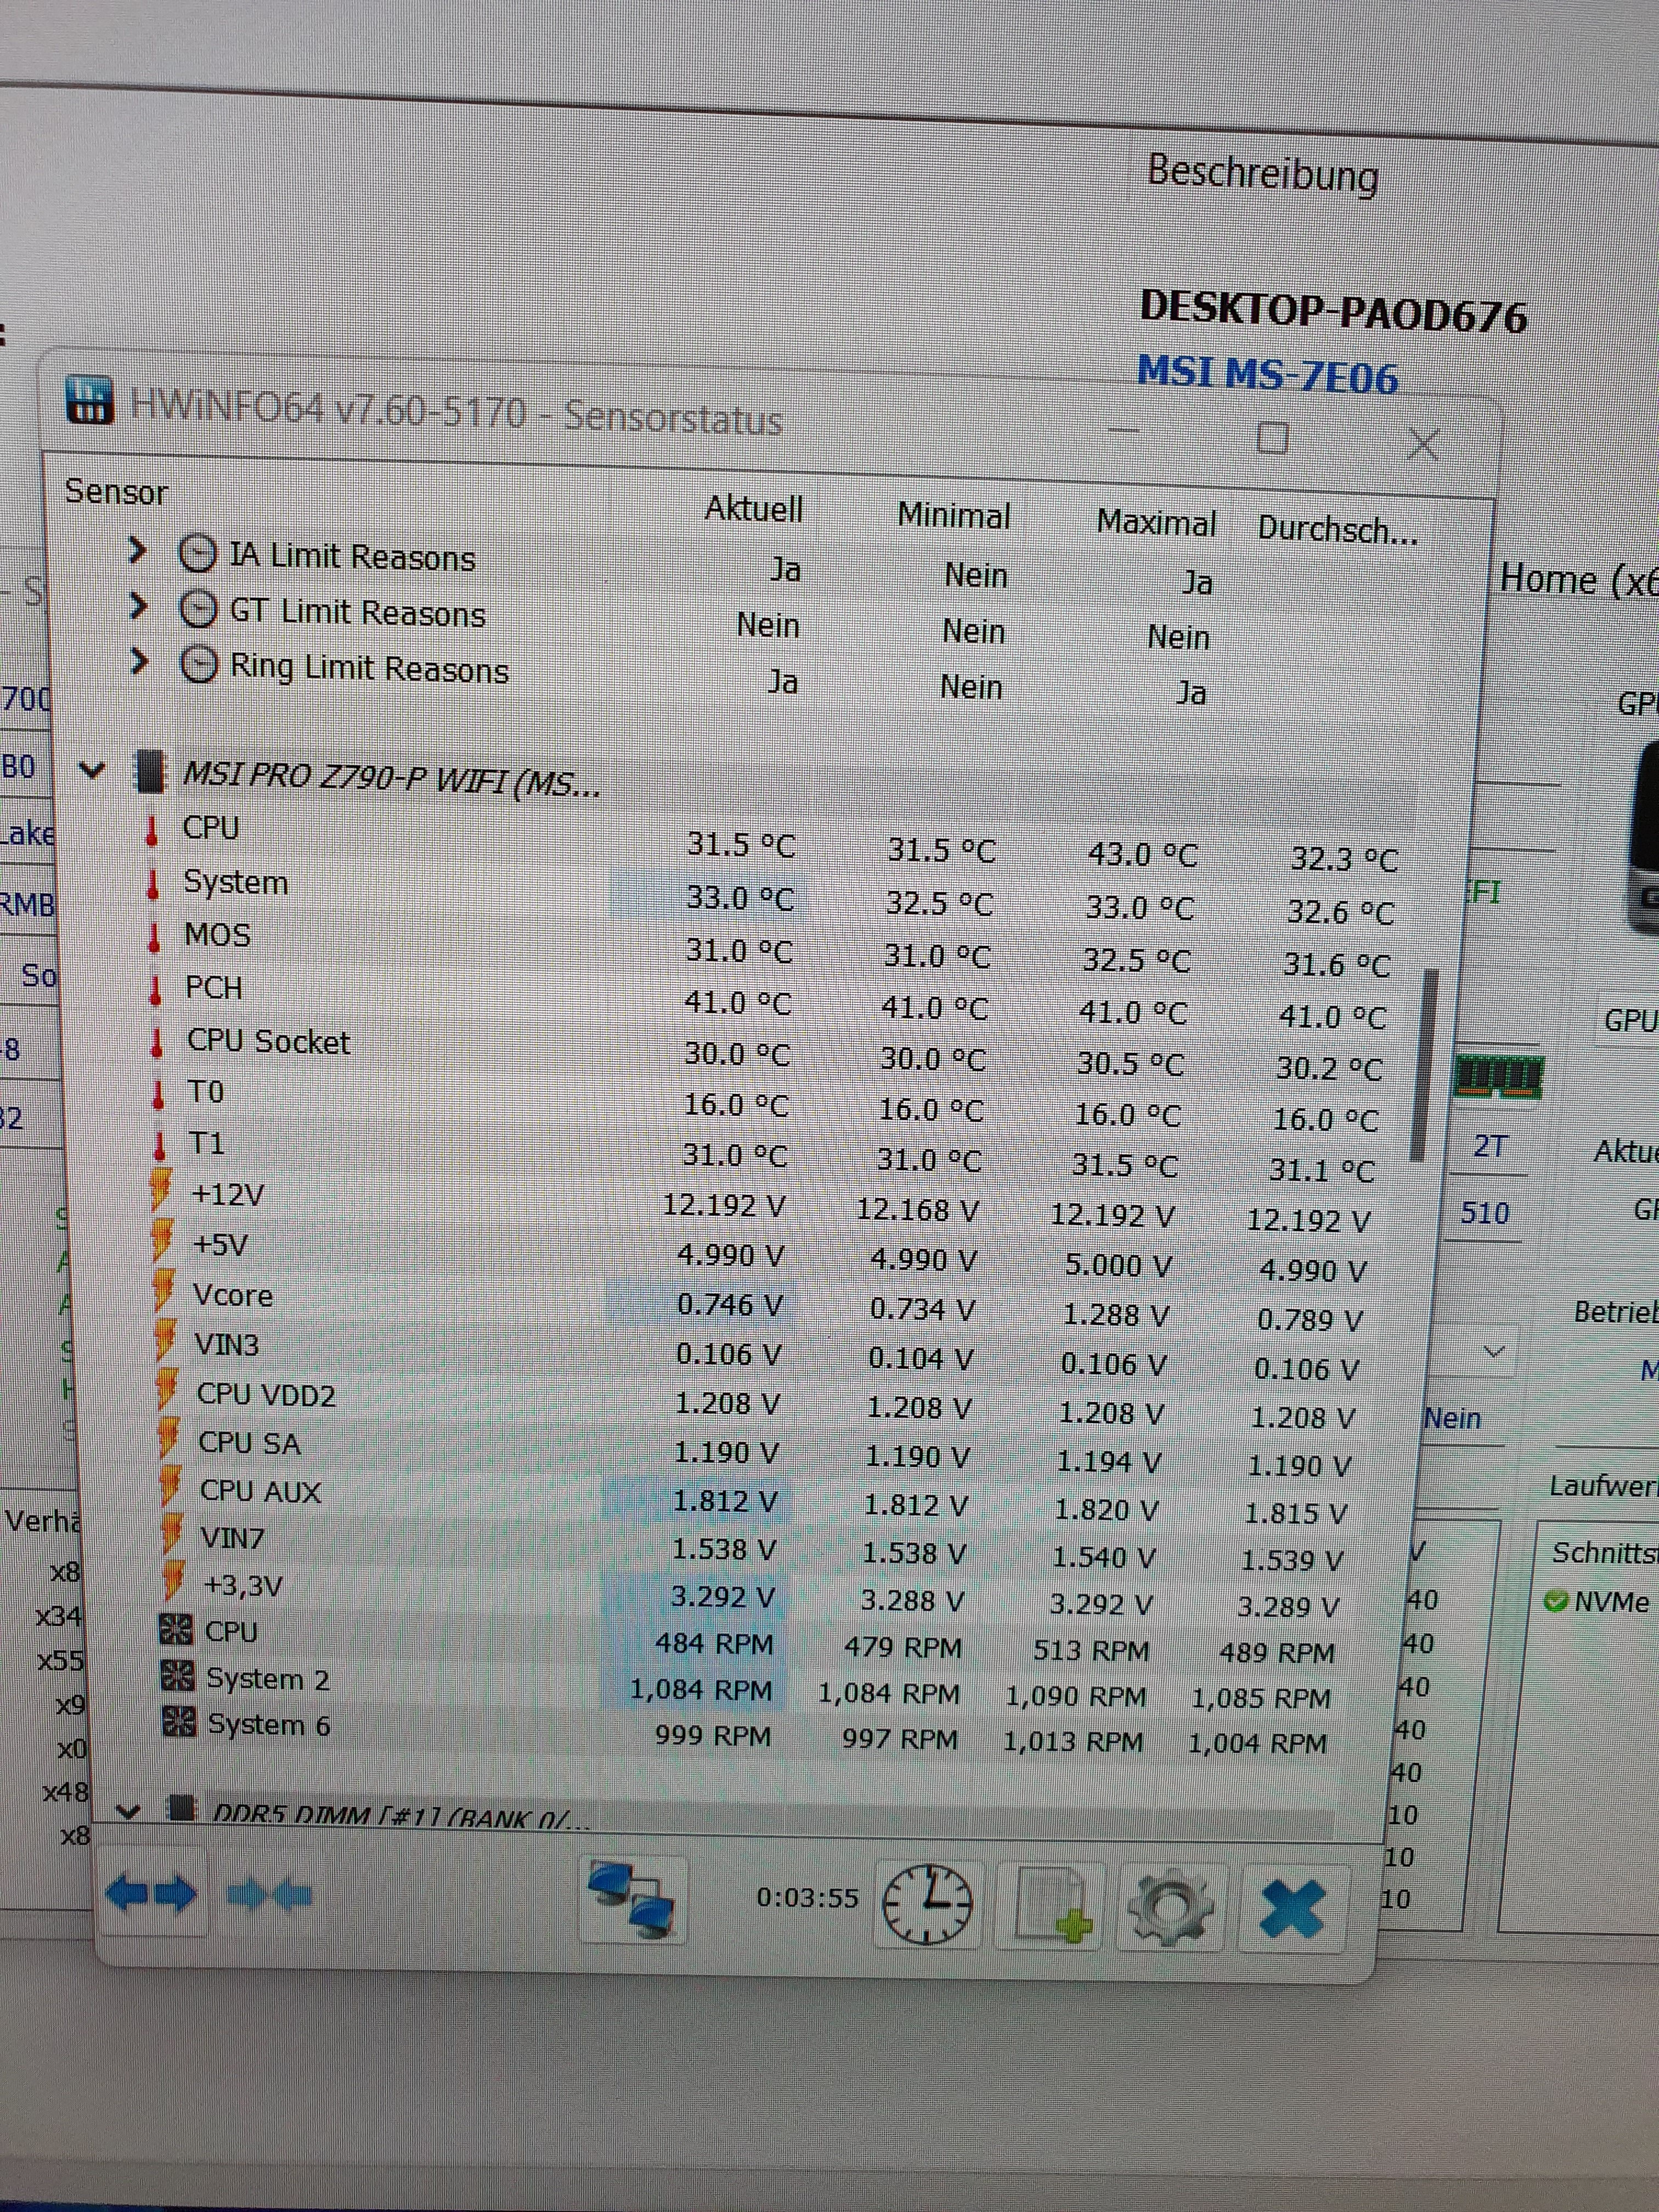Click the expand columns arrows icon
The height and width of the screenshot is (2212, 1659).
click(151, 1893)
